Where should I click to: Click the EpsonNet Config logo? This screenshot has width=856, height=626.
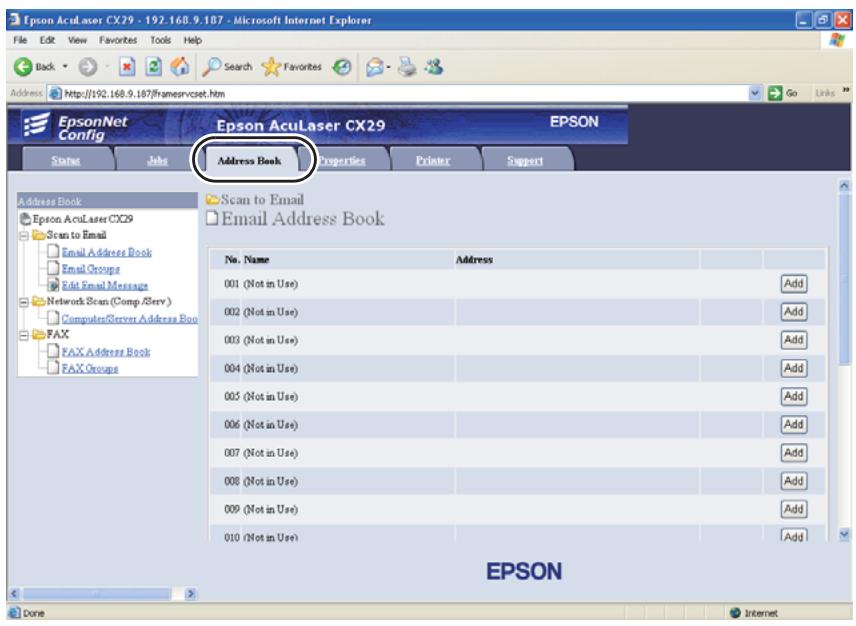pyautogui.click(x=76, y=127)
